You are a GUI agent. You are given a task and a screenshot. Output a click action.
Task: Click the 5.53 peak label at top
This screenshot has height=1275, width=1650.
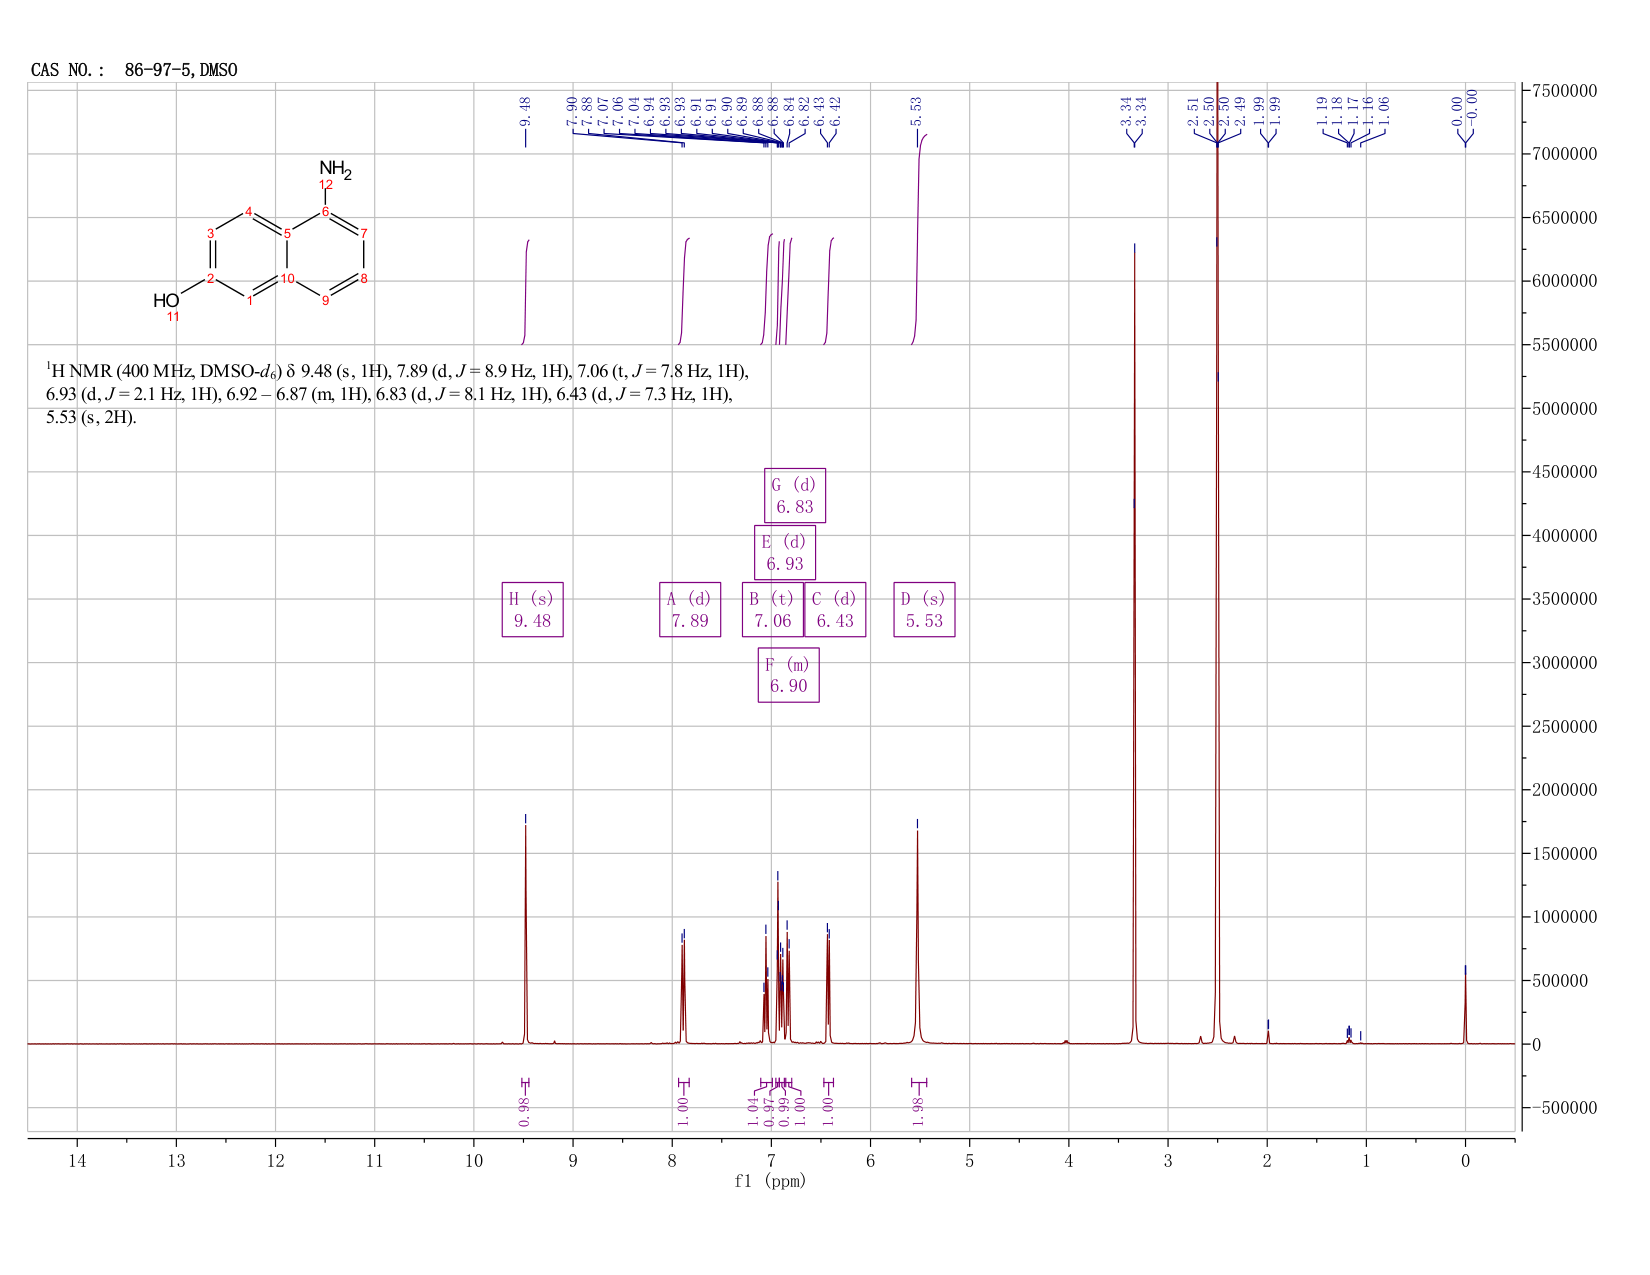(916, 111)
